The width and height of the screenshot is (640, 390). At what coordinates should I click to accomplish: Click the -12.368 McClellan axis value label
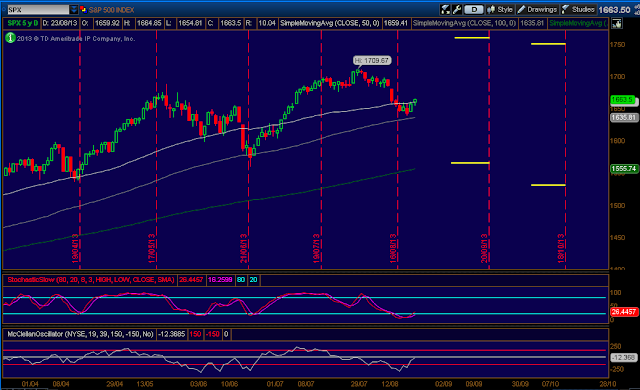point(623,357)
